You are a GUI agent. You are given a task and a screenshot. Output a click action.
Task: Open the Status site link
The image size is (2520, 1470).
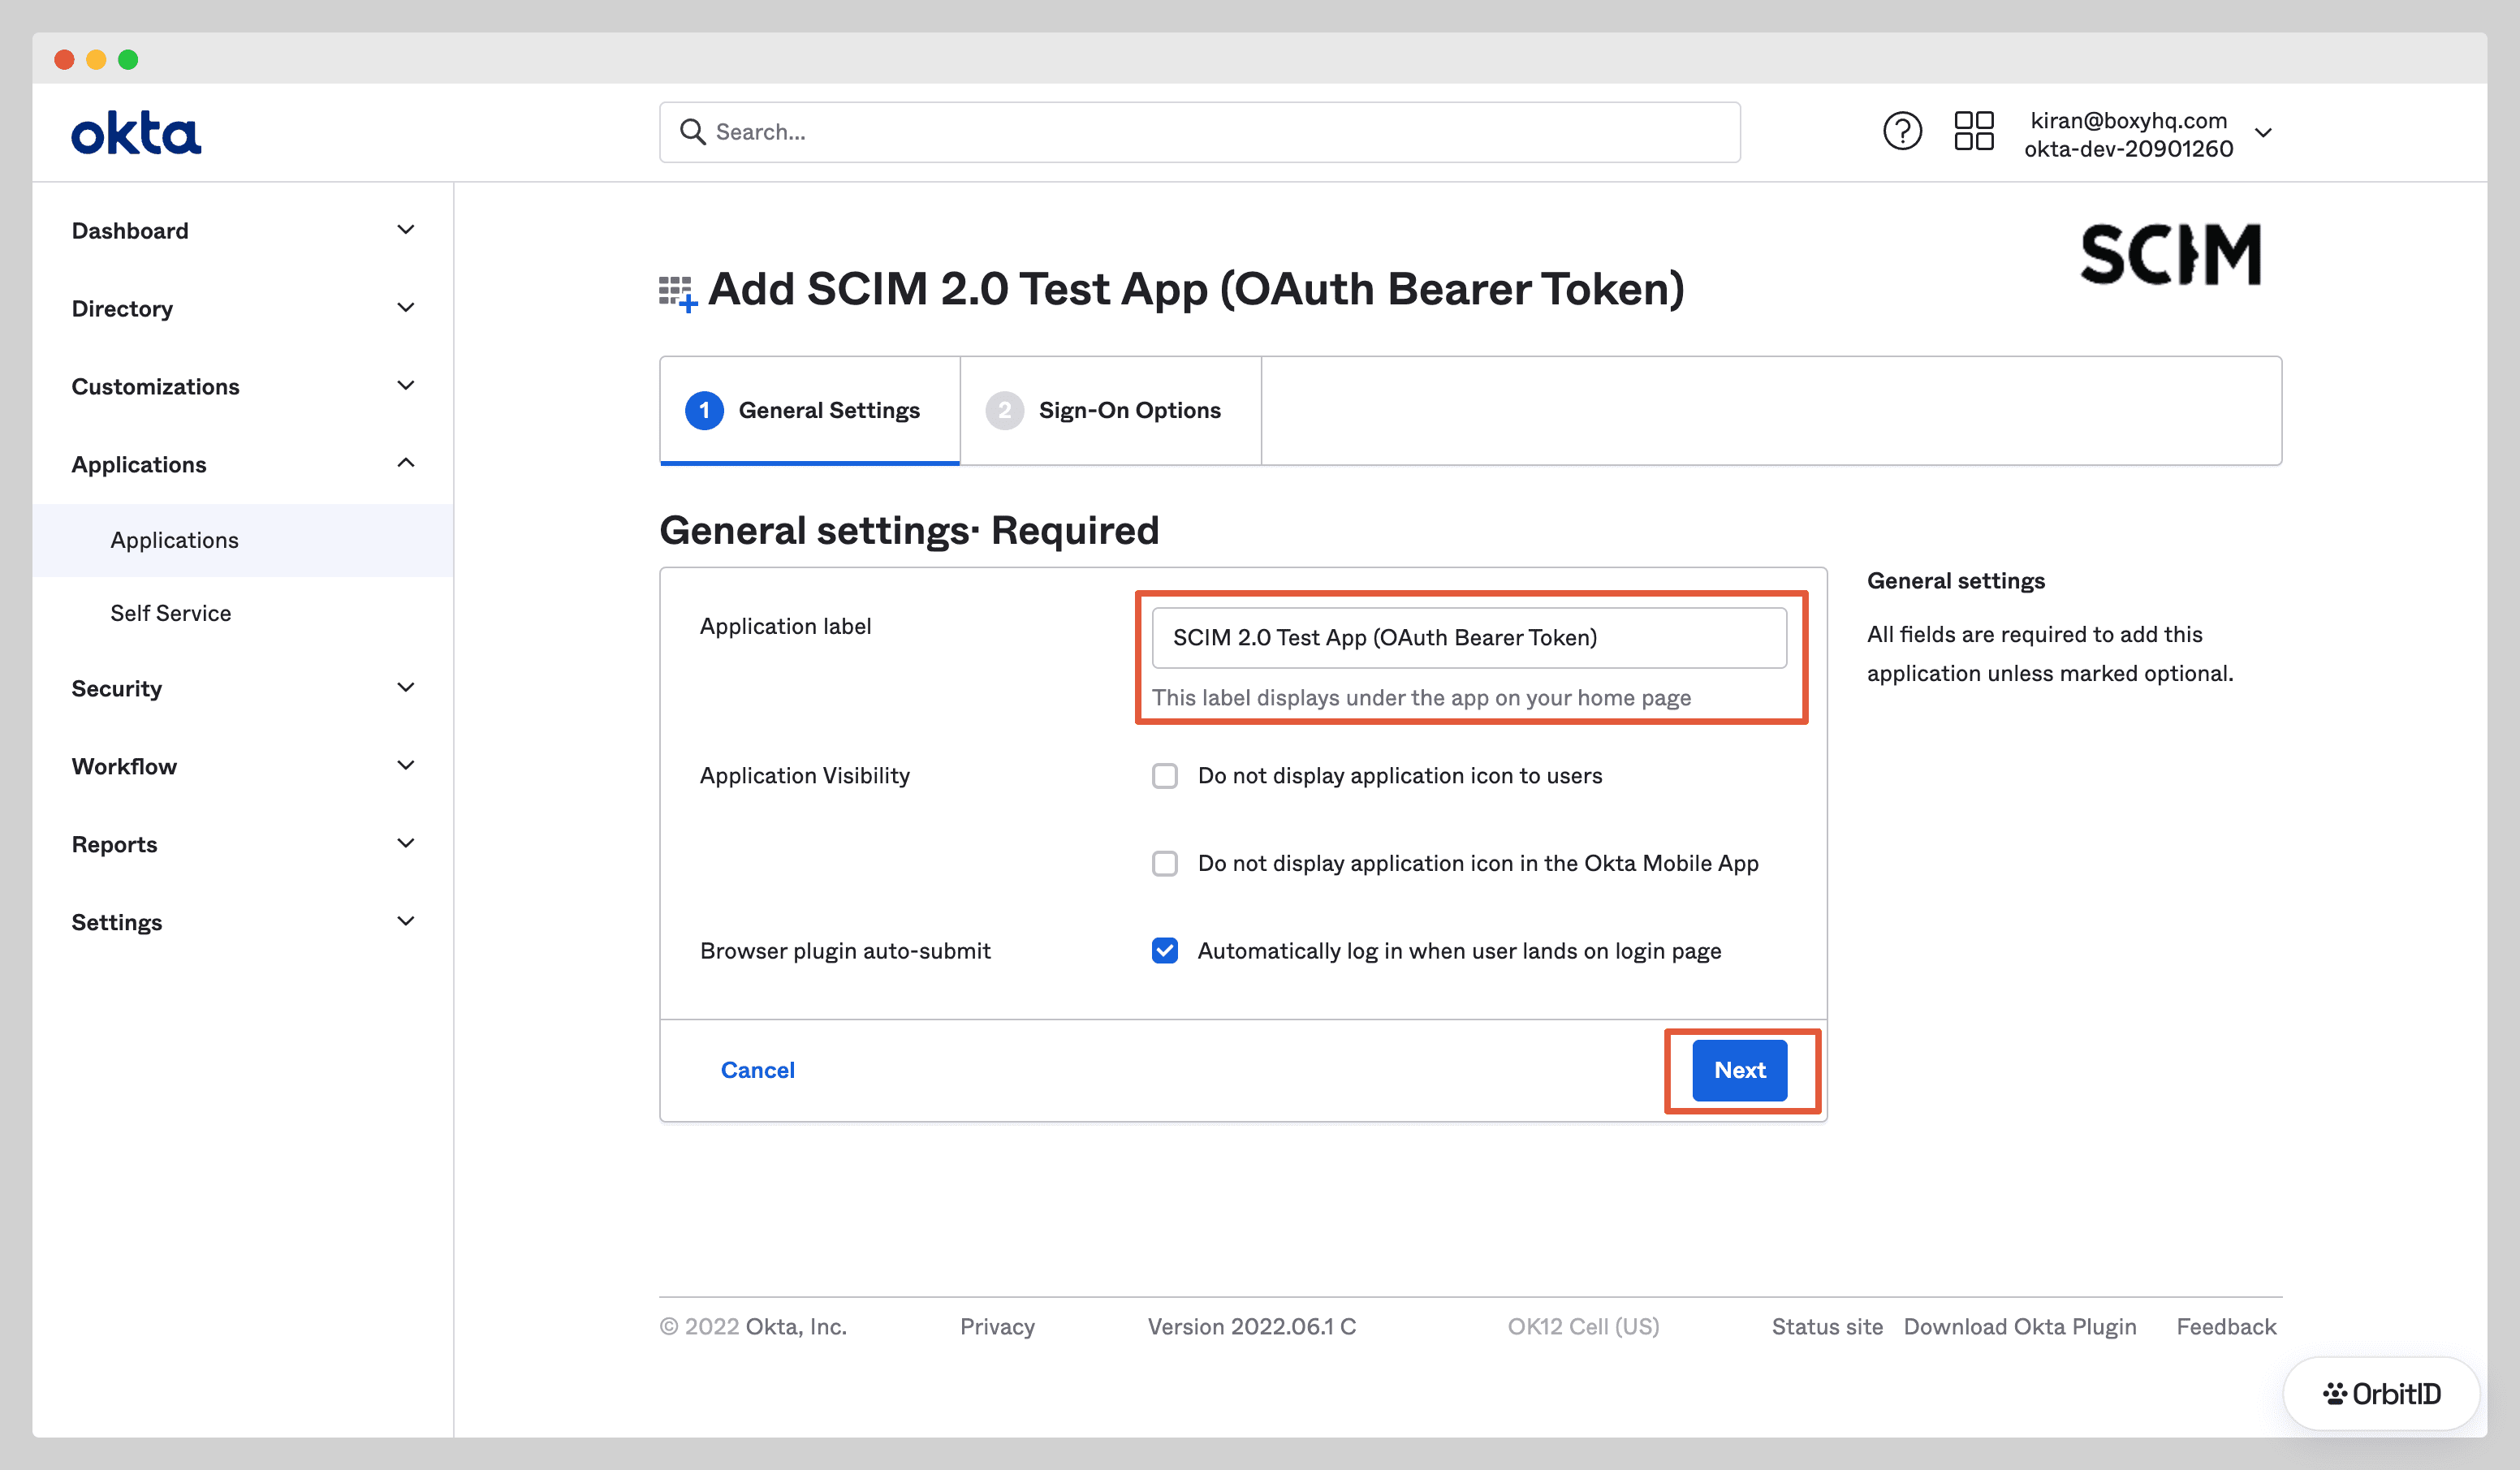[x=1827, y=1327]
